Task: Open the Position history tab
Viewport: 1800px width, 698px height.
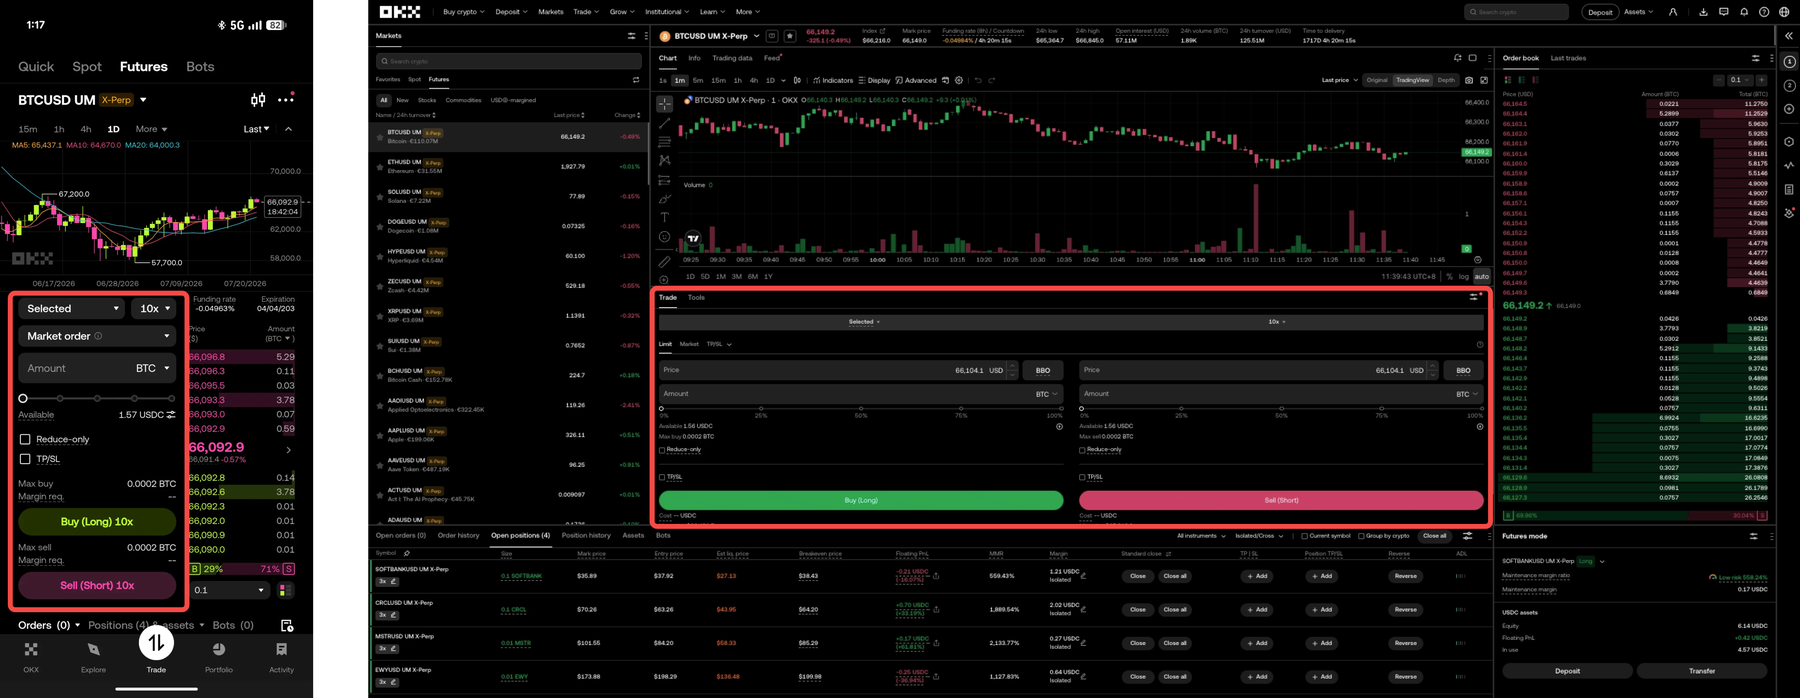Action: (x=586, y=536)
